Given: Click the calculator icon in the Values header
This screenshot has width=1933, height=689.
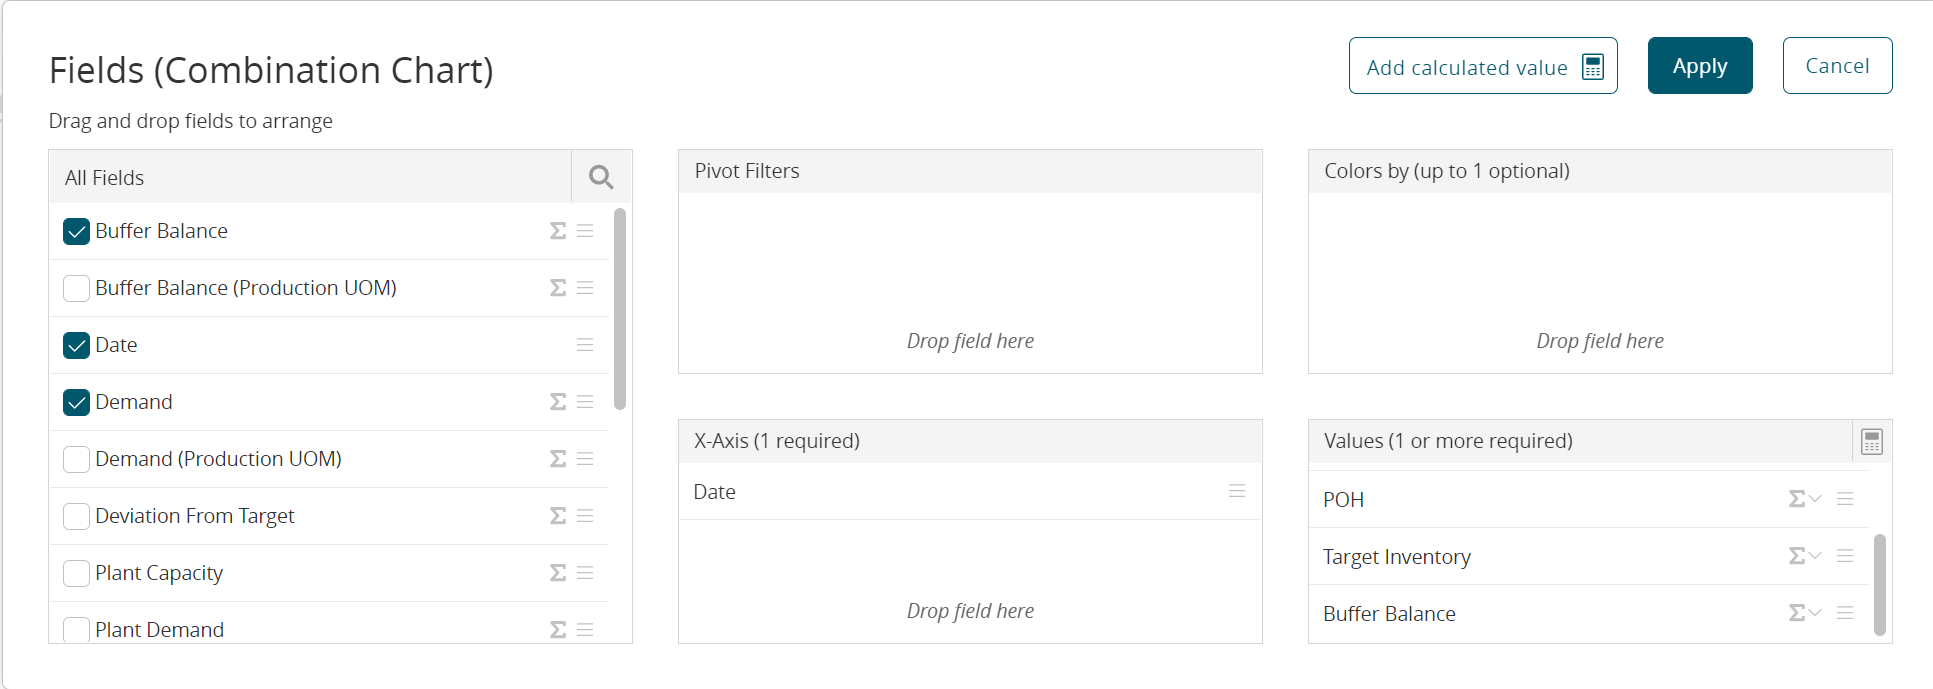Looking at the screenshot, I should (1871, 441).
